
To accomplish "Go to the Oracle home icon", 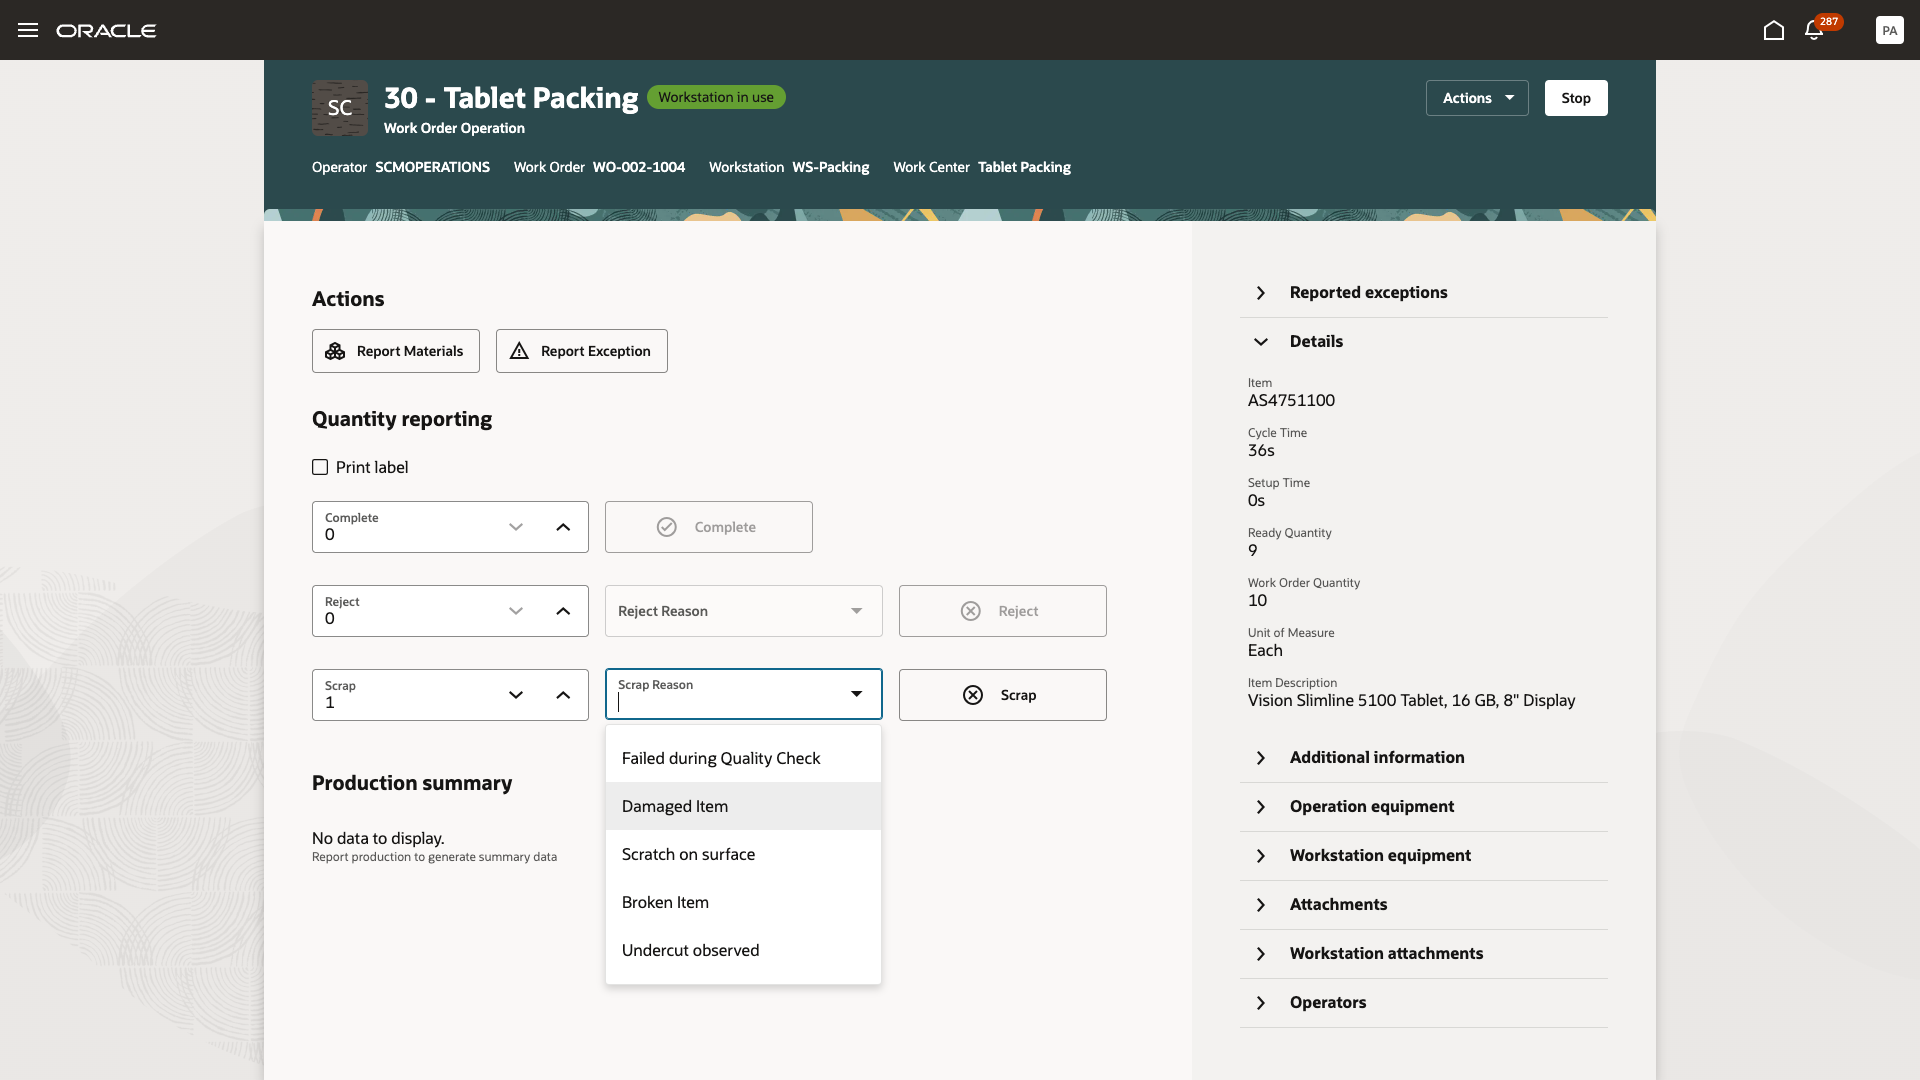I will 1773,30.
